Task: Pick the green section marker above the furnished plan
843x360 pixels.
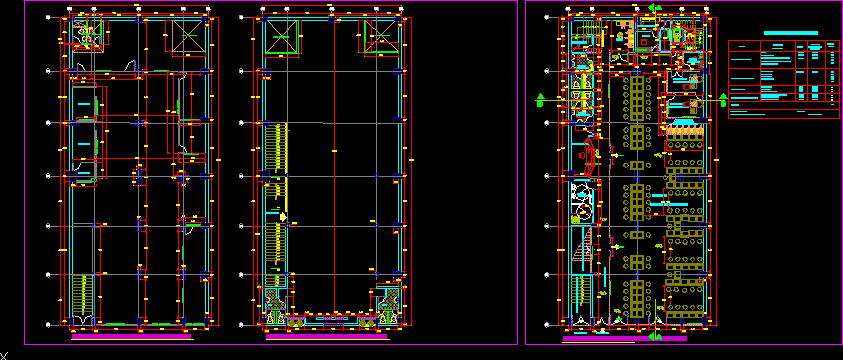Action: coord(655,8)
